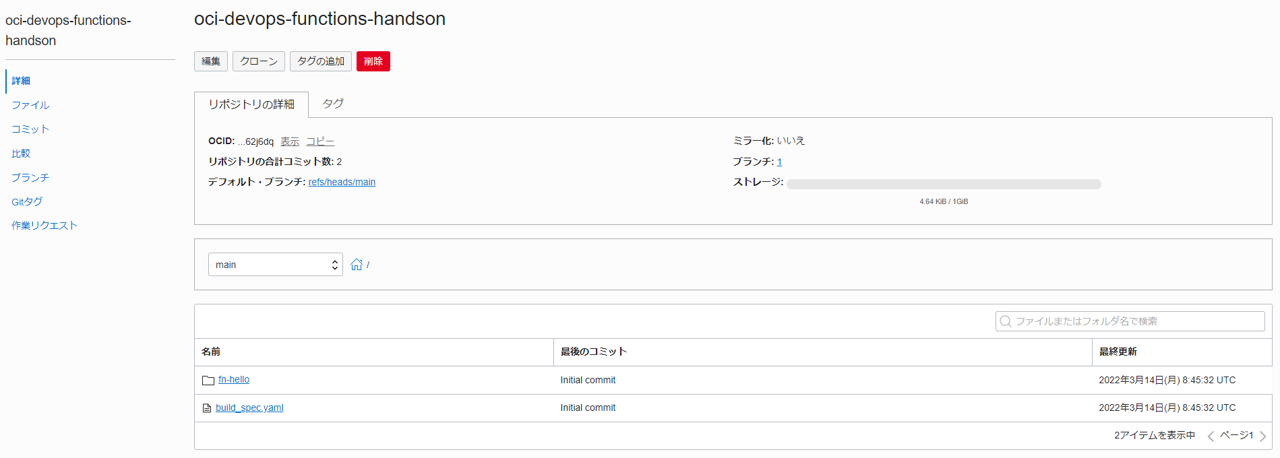
Task: Open the main branch dropdown
Action: coord(275,265)
